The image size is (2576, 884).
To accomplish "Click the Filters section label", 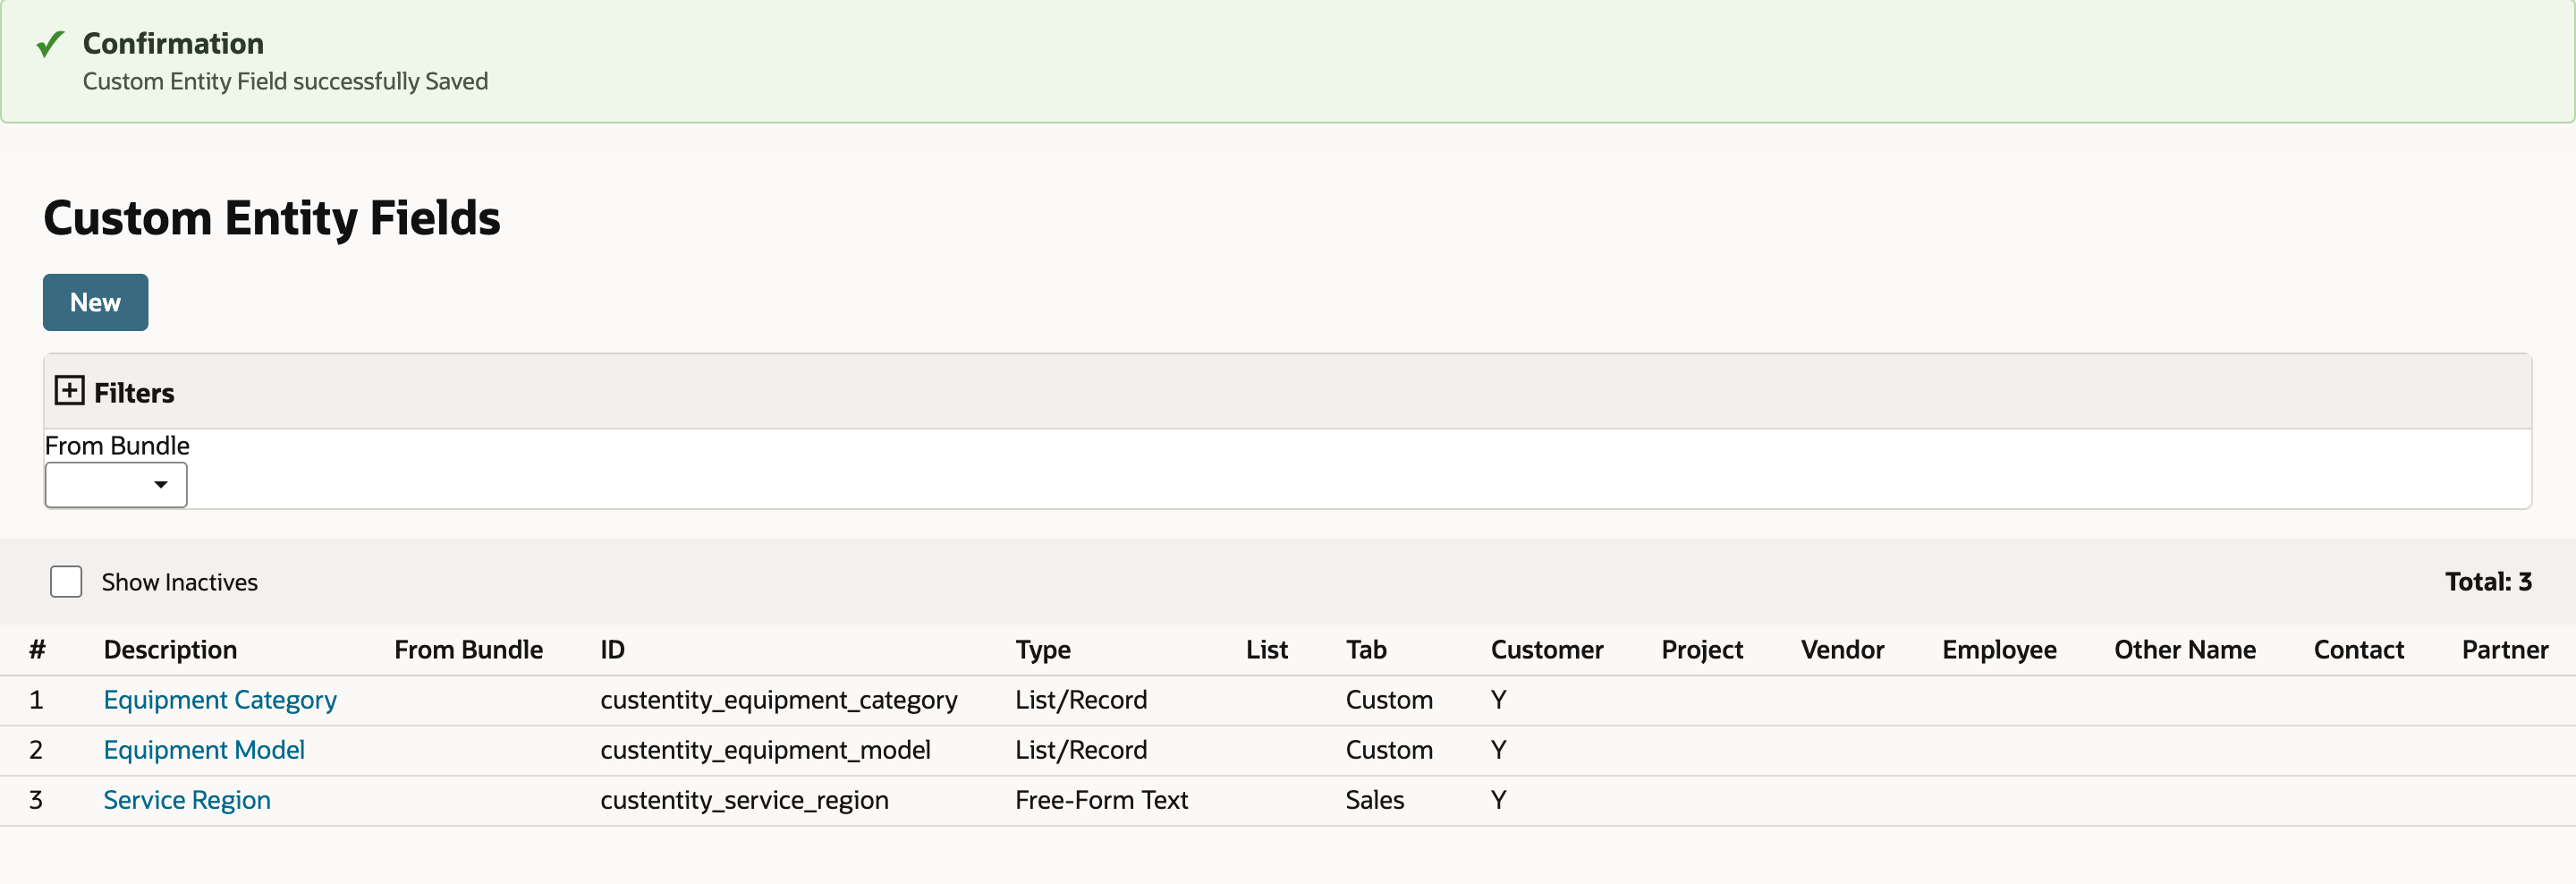I will click(x=134, y=393).
